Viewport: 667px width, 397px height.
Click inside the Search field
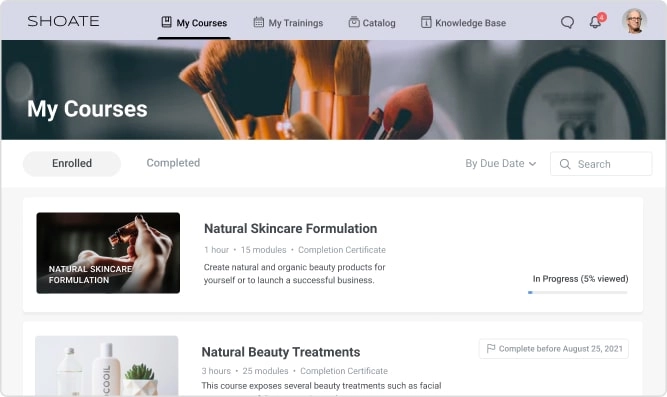coord(601,164)
